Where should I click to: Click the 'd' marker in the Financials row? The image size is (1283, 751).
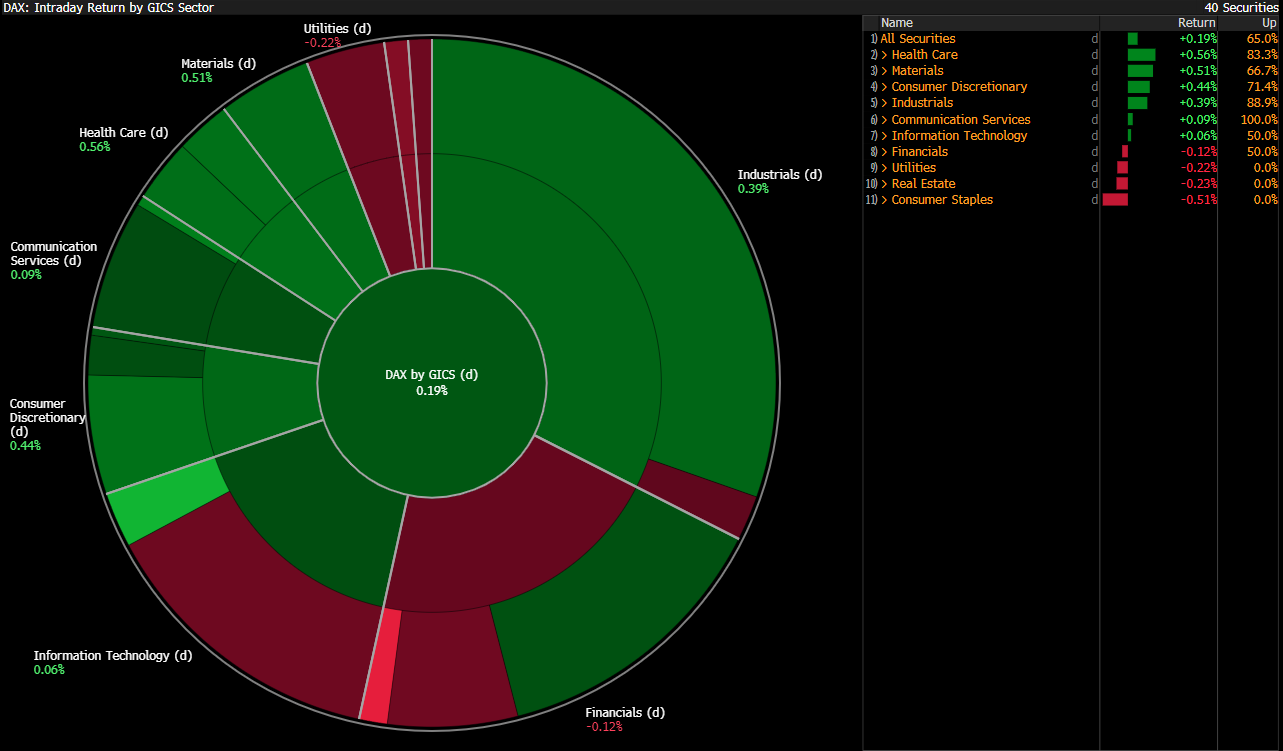pyautogui.click(x=1095, y=152)
